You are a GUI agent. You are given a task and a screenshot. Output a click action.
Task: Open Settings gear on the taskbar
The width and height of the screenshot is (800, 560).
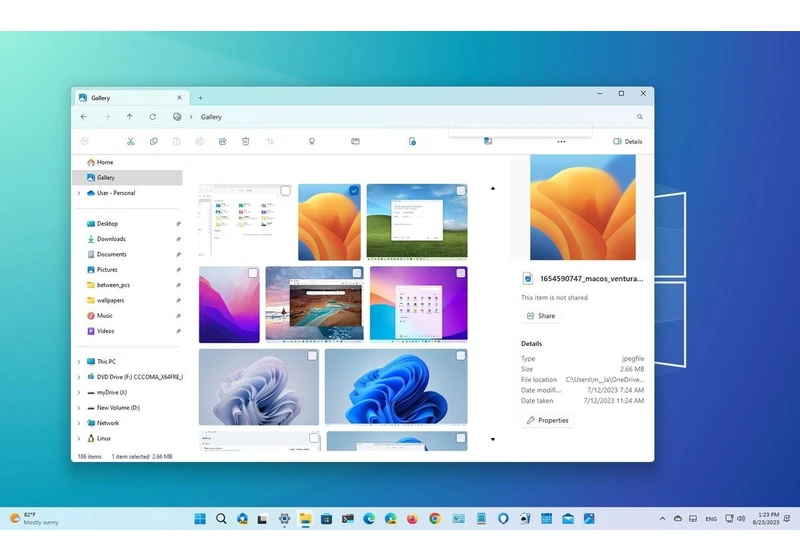tap(284, 519)
